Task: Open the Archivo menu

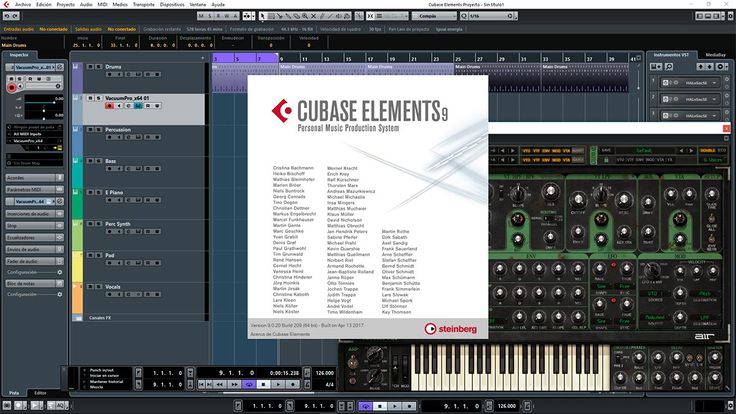Action: pyautogui.click(x=23, y=4)
